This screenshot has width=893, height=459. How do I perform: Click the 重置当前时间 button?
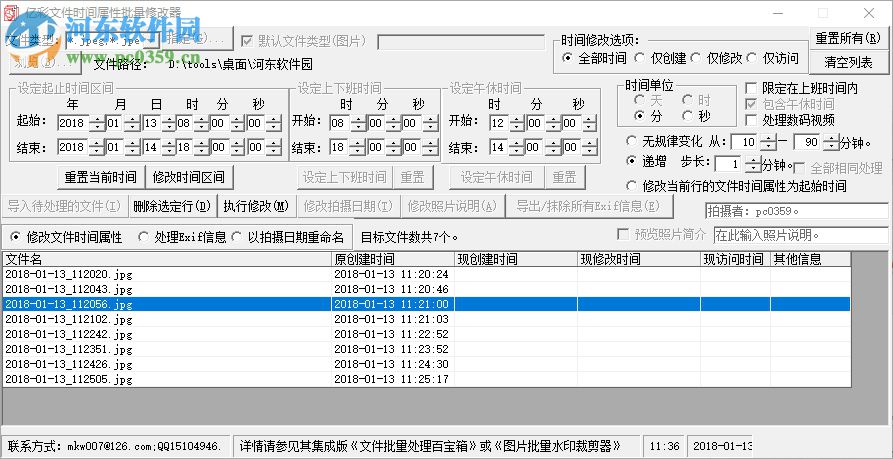[x=100, y=178]
